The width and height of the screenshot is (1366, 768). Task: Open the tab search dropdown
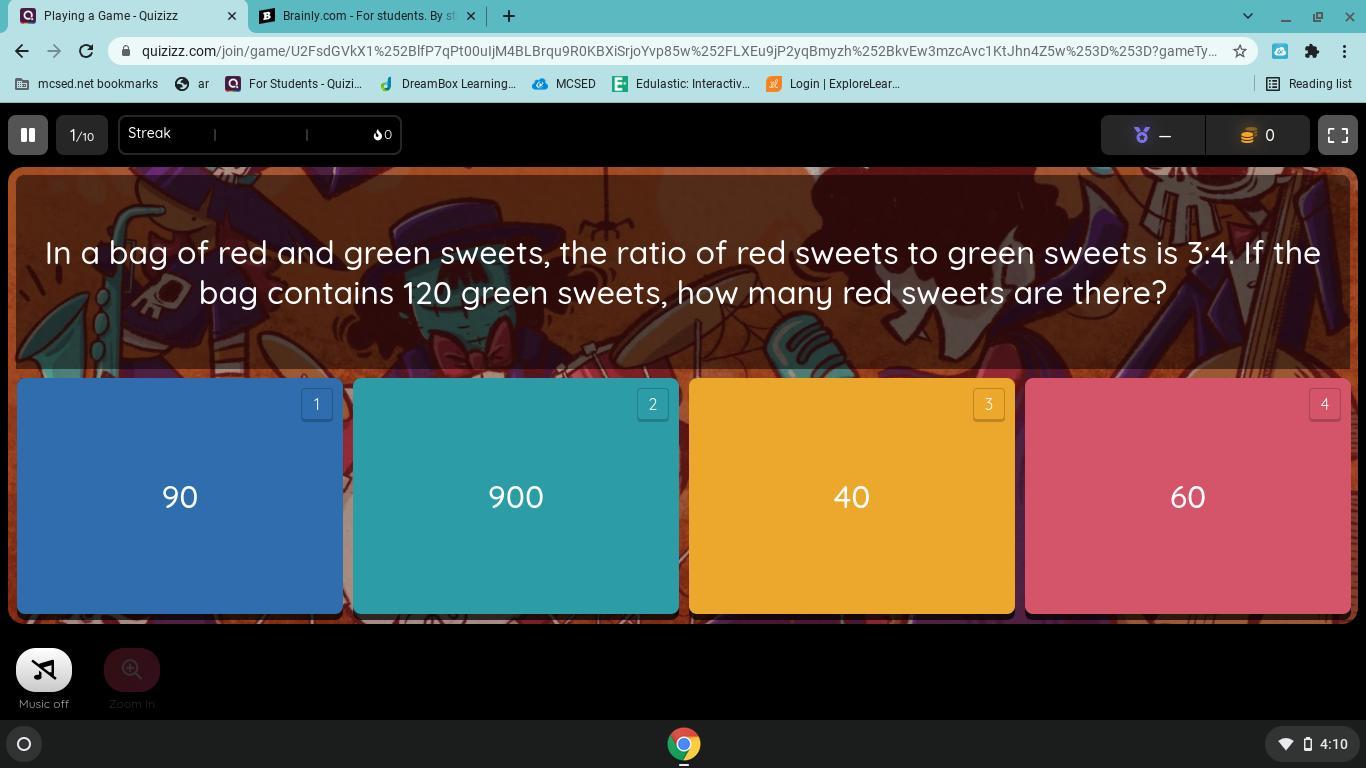point(1248,16)
